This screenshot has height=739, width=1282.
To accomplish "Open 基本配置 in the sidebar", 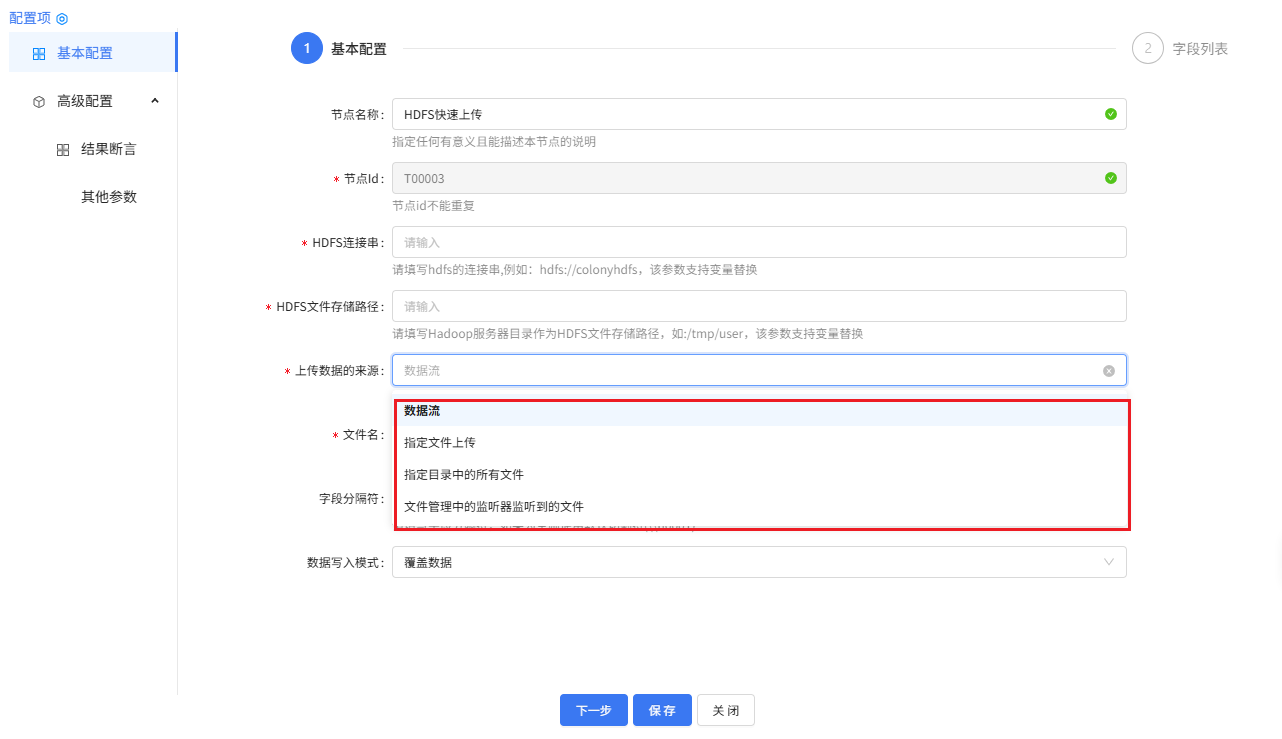I will click(x=85, y=53).
